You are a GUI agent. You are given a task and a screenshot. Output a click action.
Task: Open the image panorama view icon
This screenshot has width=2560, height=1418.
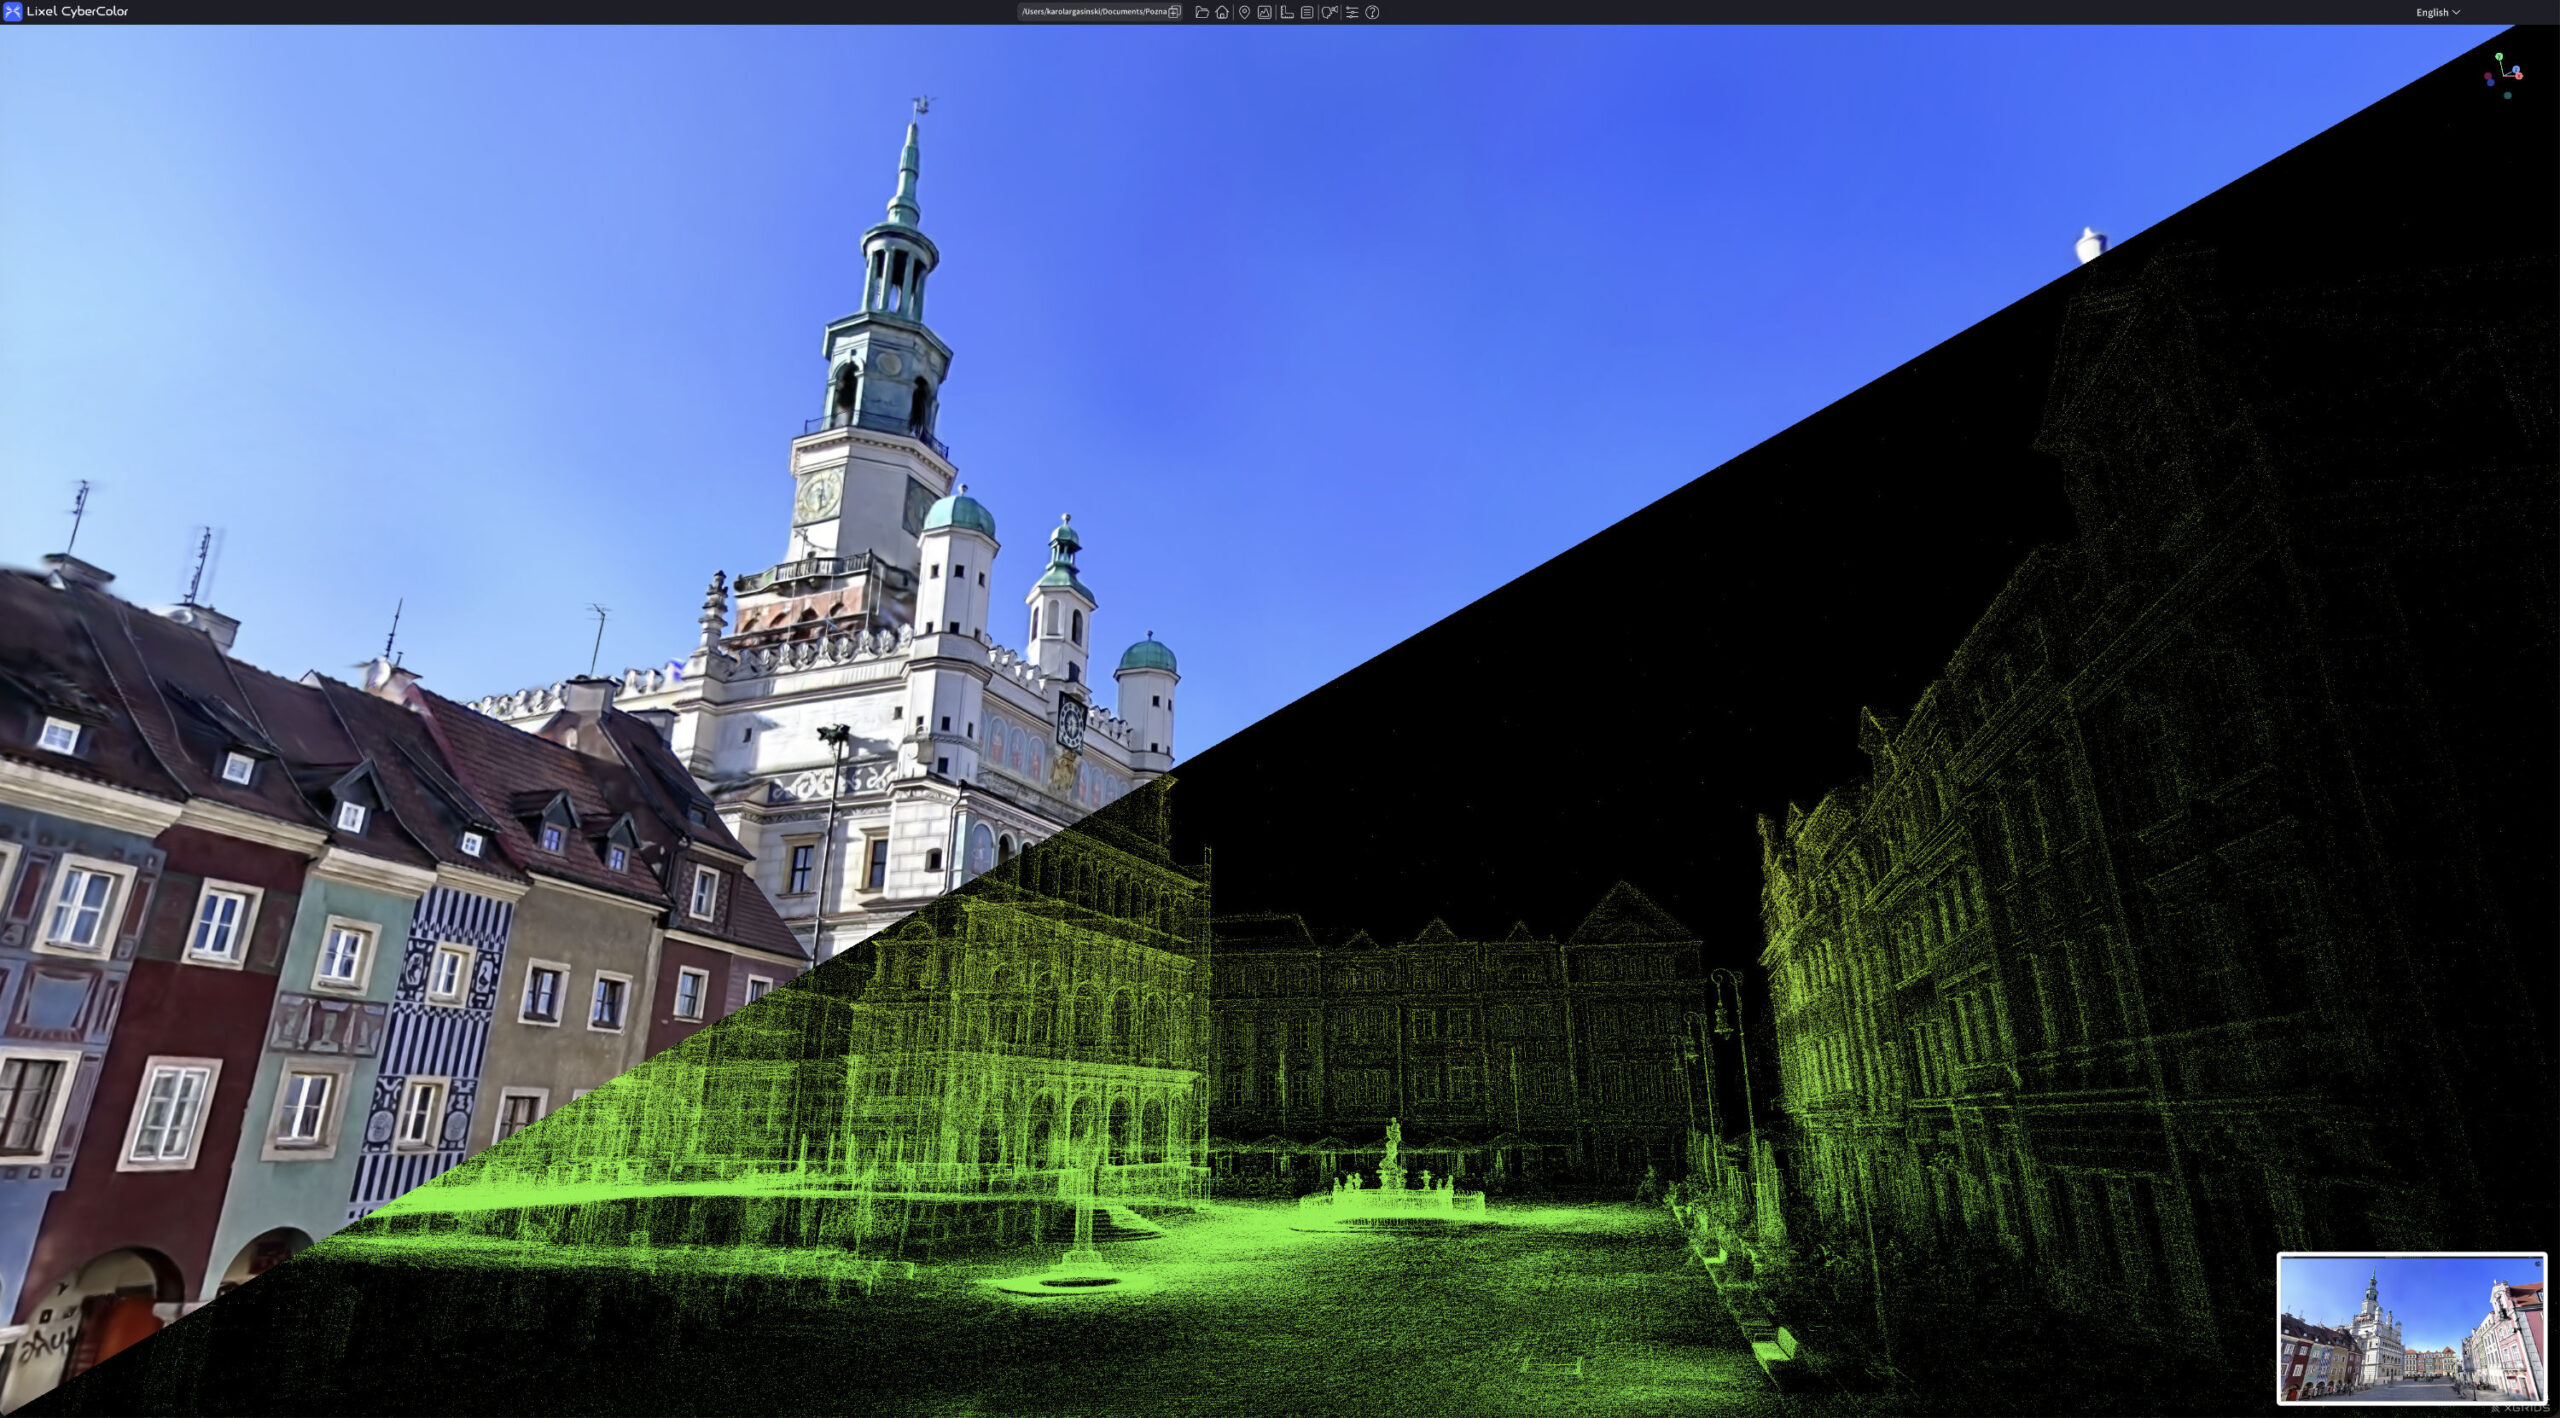click(x=1265, y=12)
